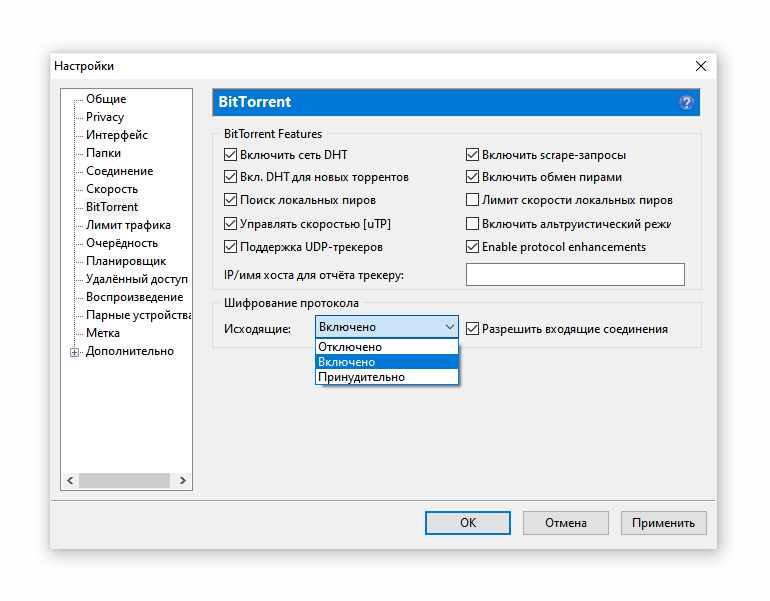Open the help question mark icon
This screenshot has height=601, width=770.
pos(686,103)
